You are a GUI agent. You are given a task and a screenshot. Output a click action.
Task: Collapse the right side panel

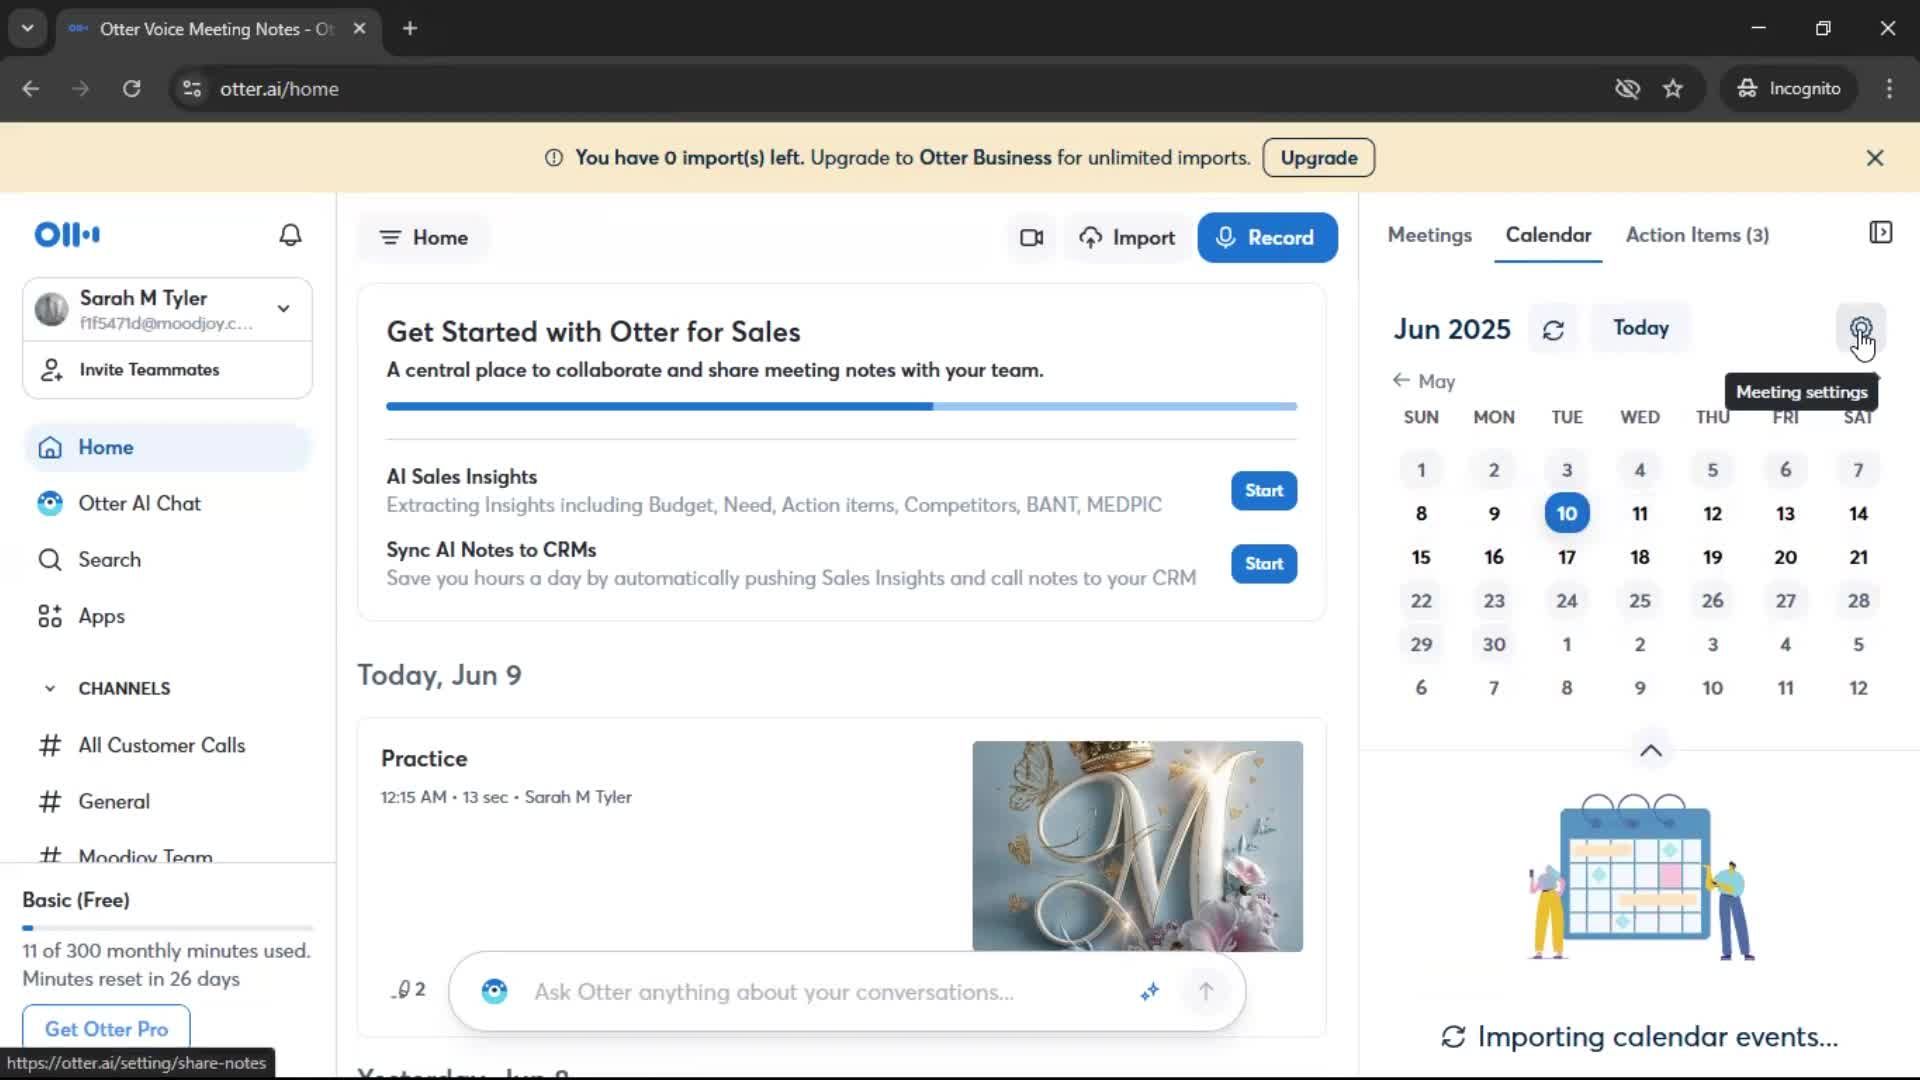click(1880, 233)
